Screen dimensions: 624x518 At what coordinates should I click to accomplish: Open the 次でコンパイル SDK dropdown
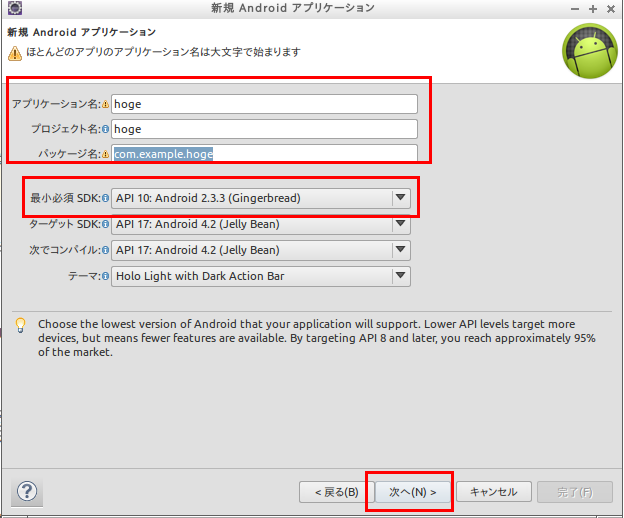coord(261,250)
